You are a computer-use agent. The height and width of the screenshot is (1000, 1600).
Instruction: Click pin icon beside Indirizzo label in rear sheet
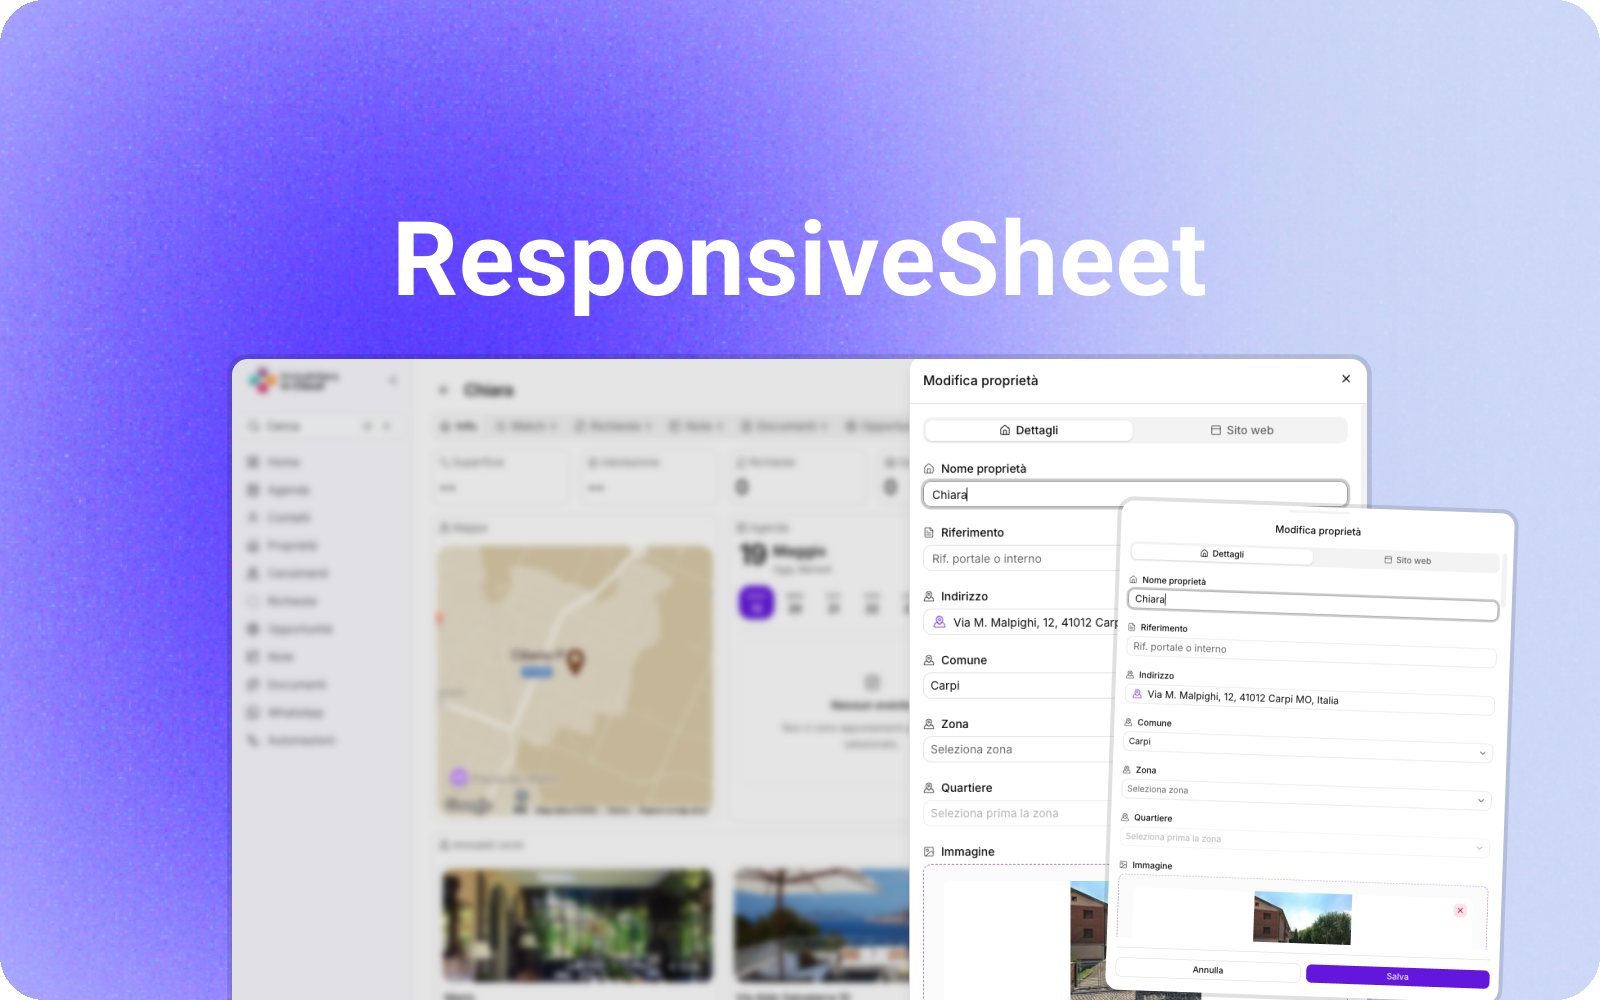pyautogui.click(x=929, y=597)
